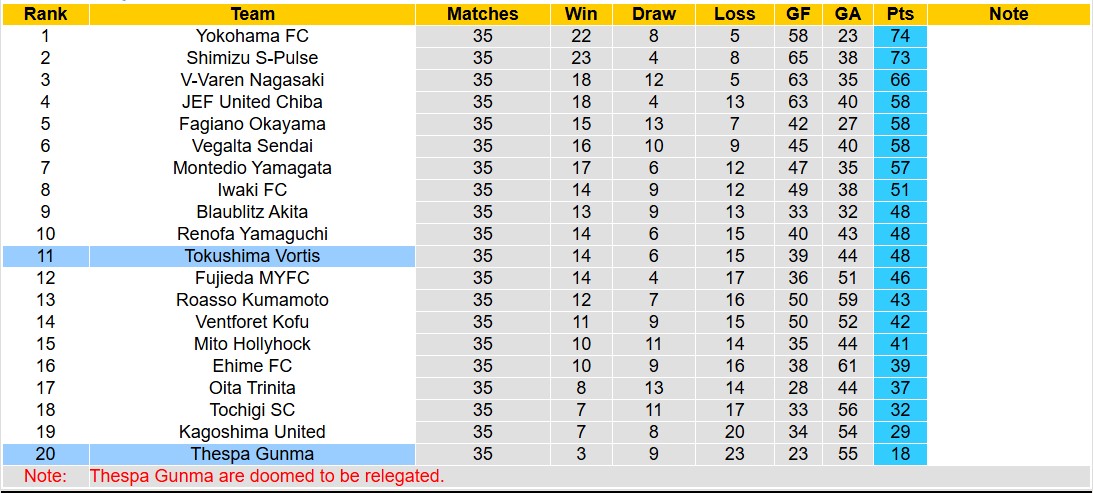Select the Draw column header

pyautogui.click(x=654, y=14)
